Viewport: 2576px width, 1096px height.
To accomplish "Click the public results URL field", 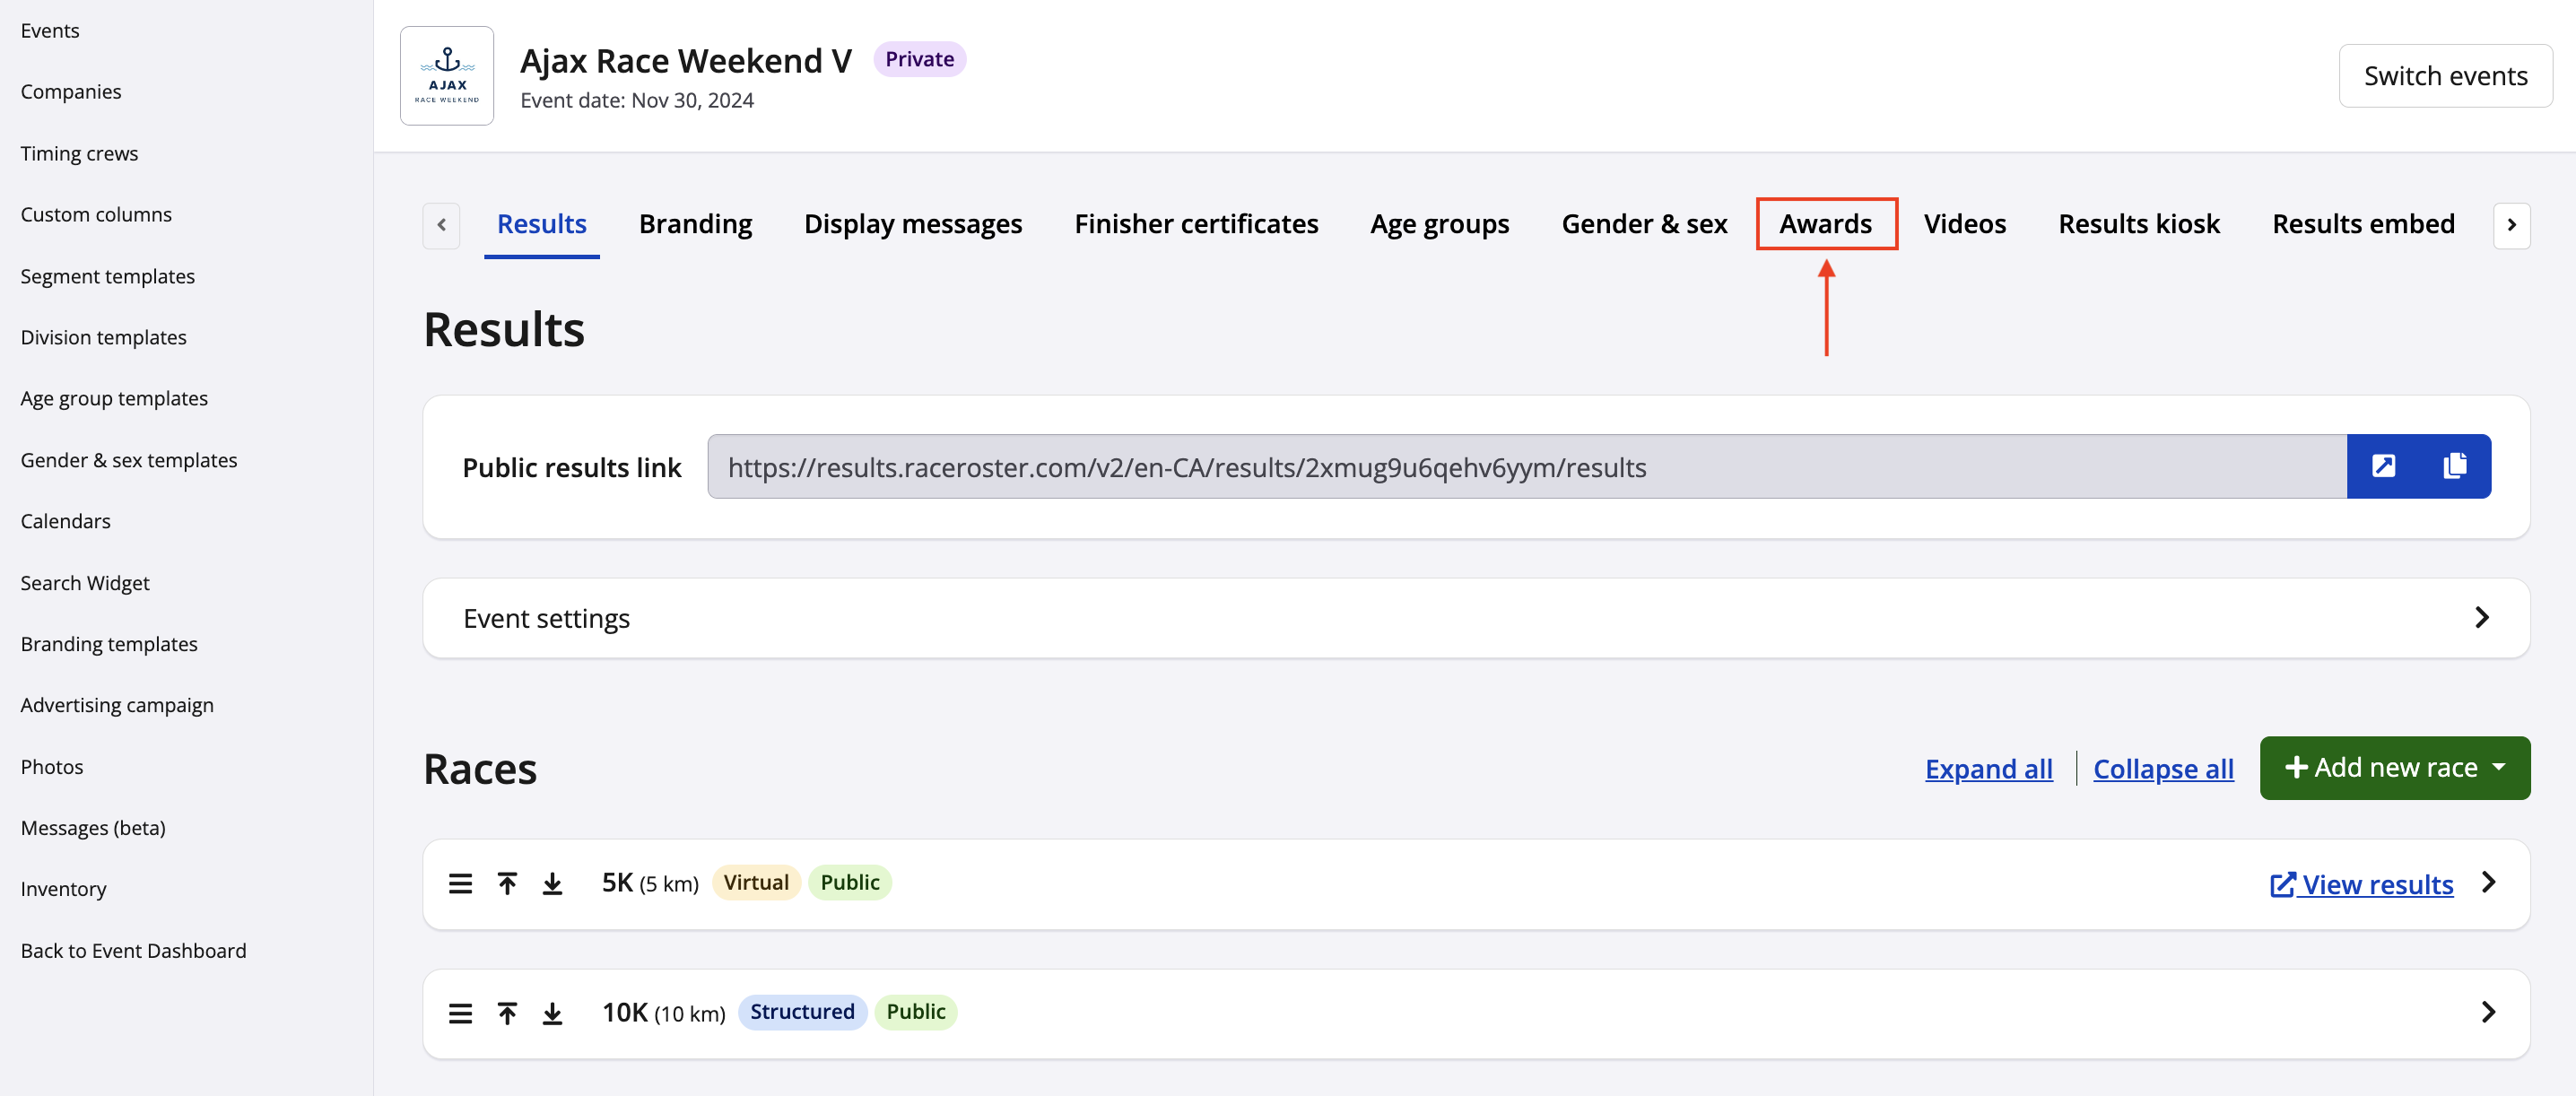I will (x=1526, y=467).
